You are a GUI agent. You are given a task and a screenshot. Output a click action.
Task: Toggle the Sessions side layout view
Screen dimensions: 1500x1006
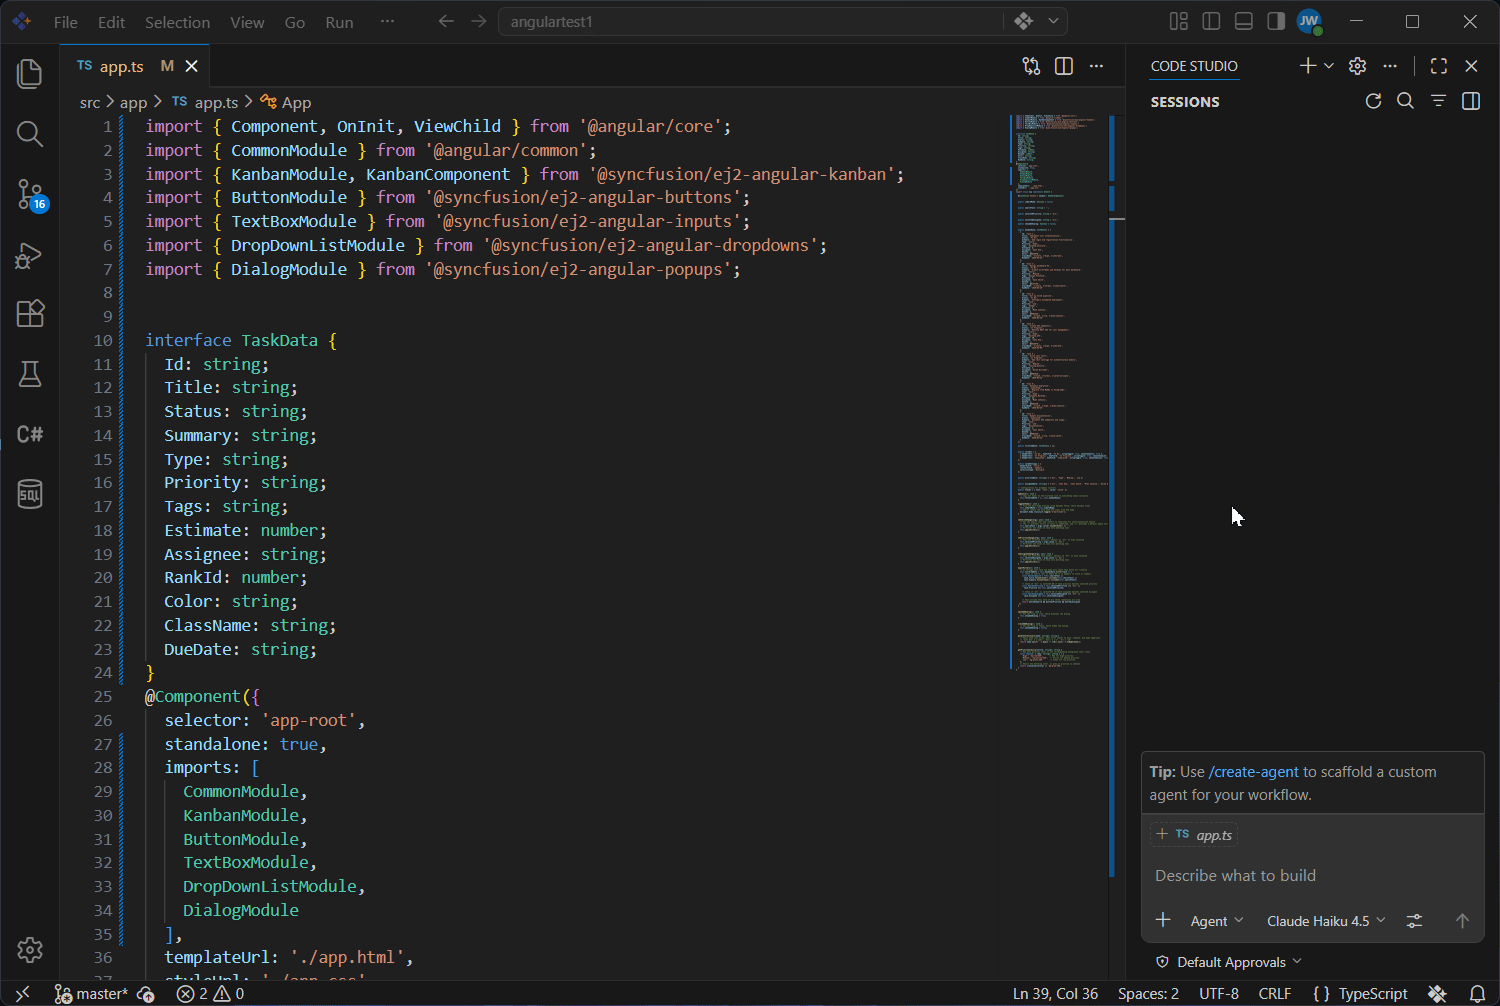click(1471, 101)
